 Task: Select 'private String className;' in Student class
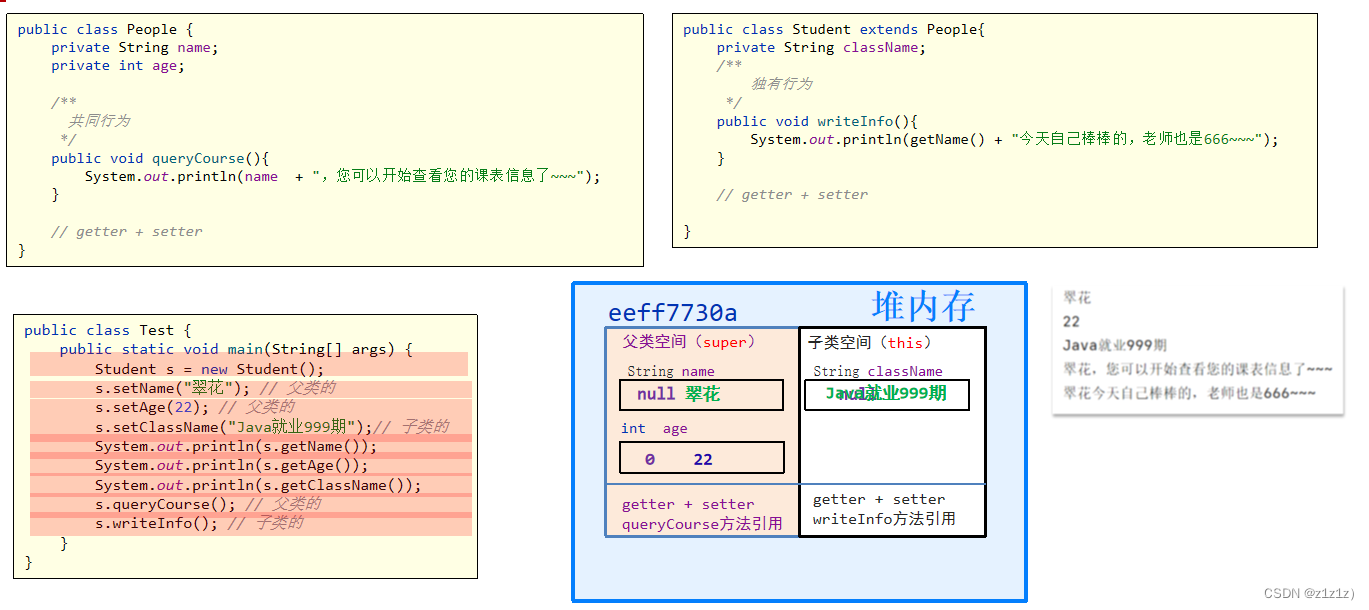tap(821, 47)
